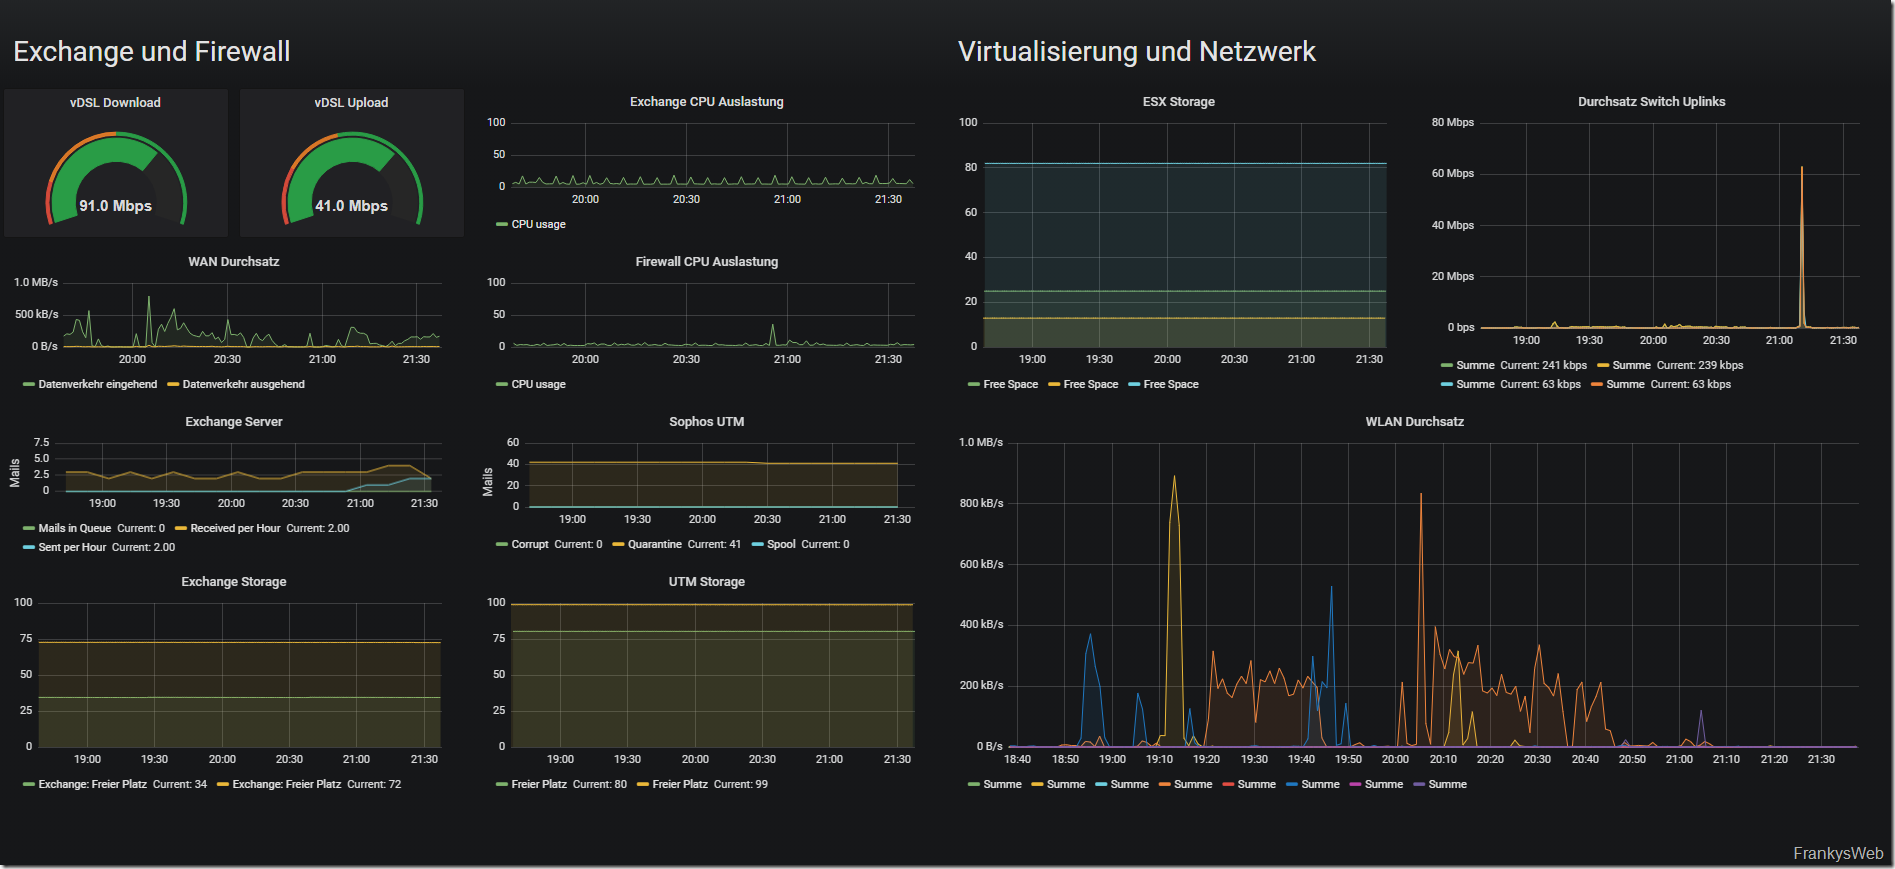Image resolution: width=1895 pixels, height=869 pixels.
Task: Collapse the Exchange und Firewall row
Action: [152, 51]
